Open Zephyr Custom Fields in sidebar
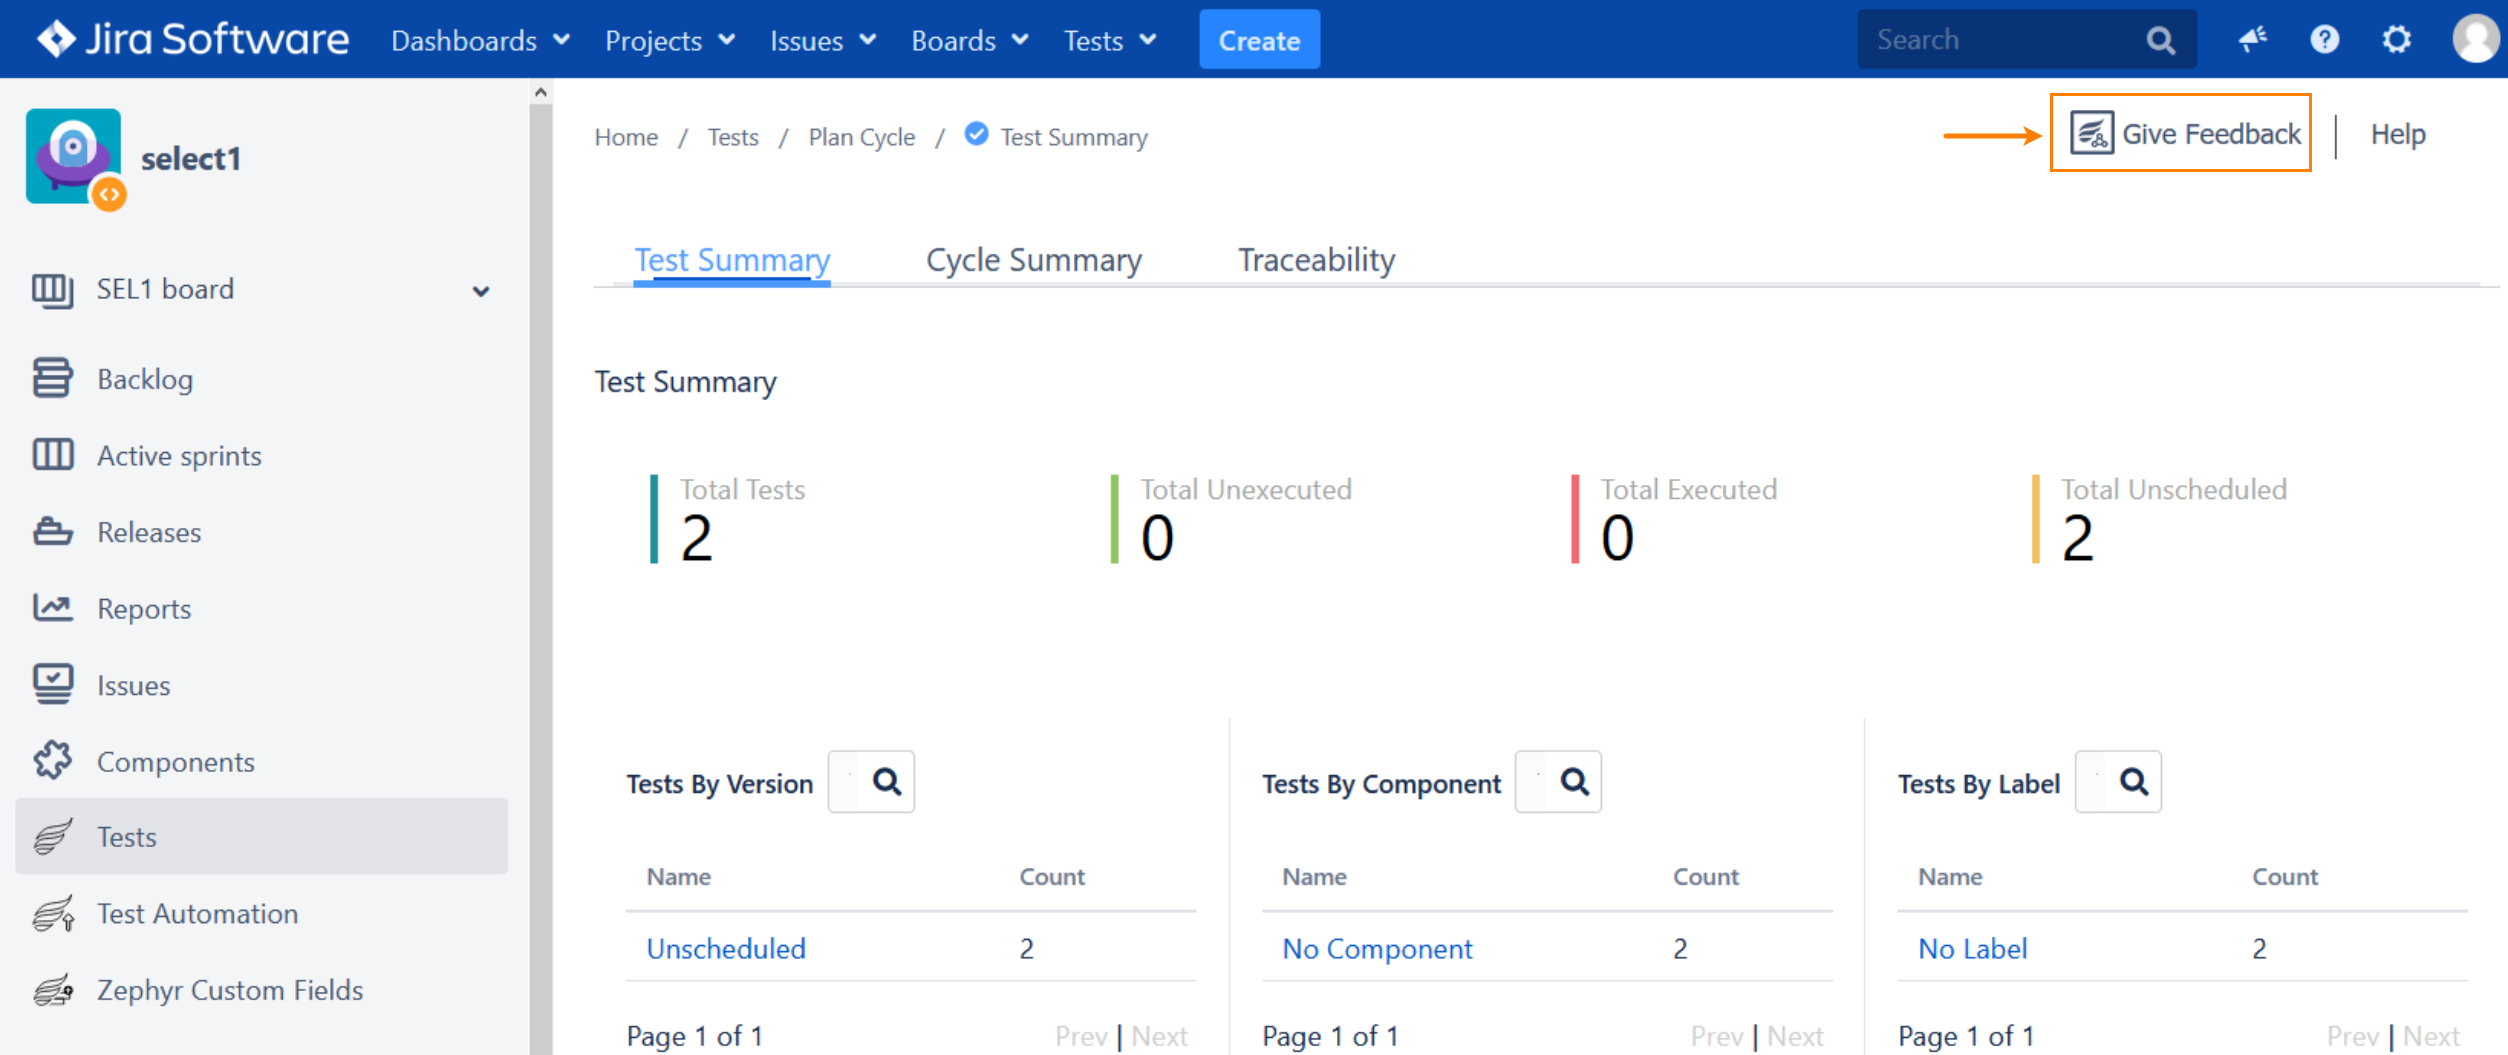This screenshot has width=2508, height=1055. [229, 990]
